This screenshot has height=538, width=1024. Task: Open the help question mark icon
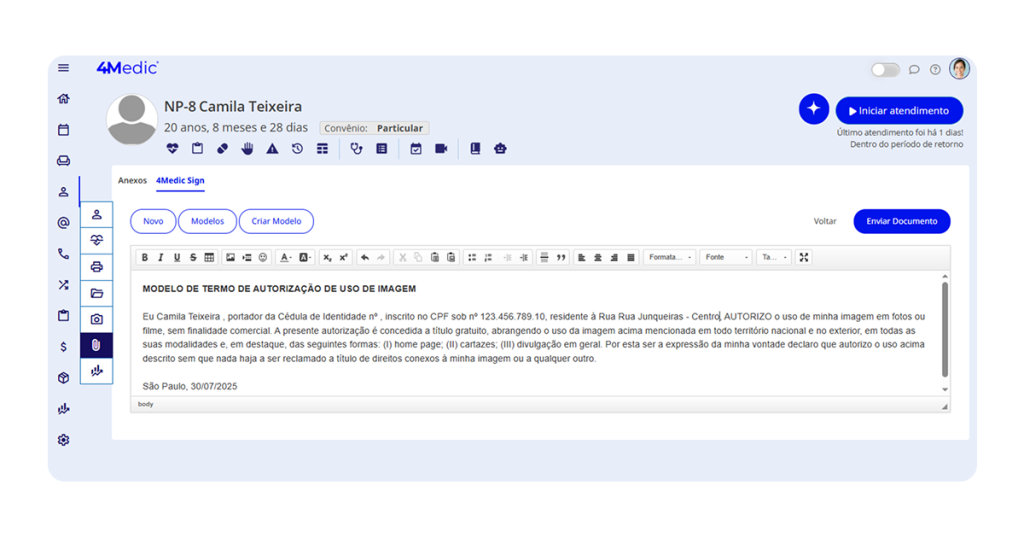pyautogui.click(x=935, y=69)
